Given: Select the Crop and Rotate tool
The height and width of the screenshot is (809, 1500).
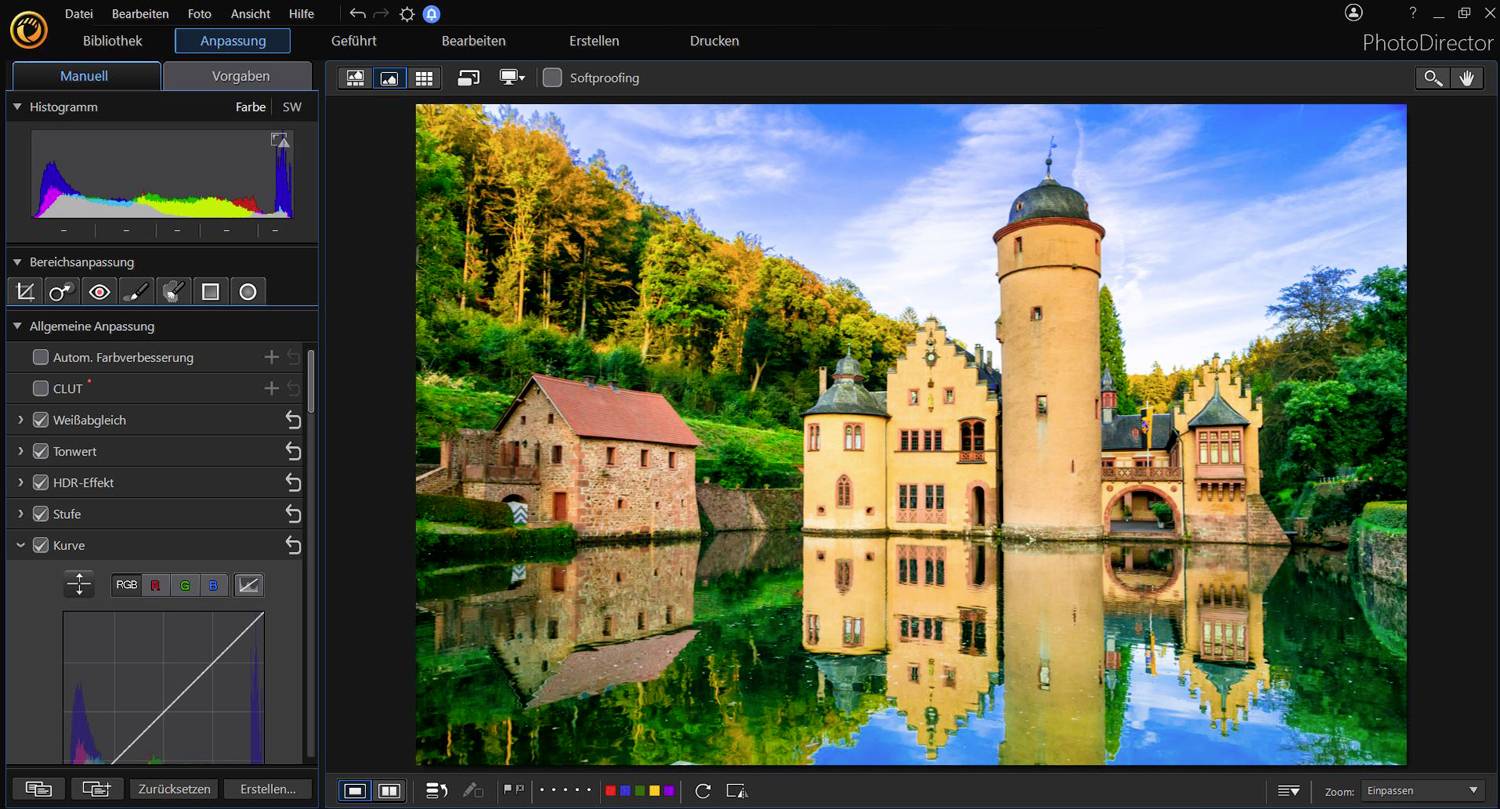Looking at the screenshot, I should (25, 291).
